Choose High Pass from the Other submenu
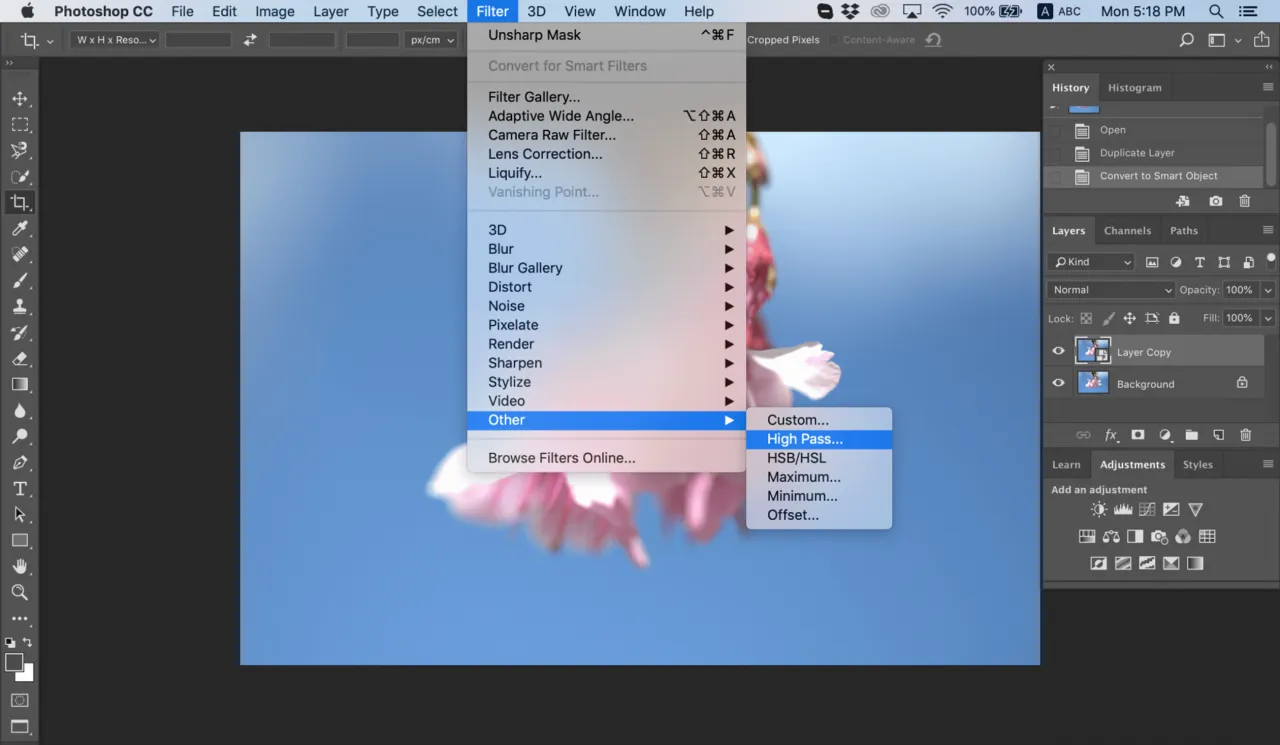 coord(805,438)
